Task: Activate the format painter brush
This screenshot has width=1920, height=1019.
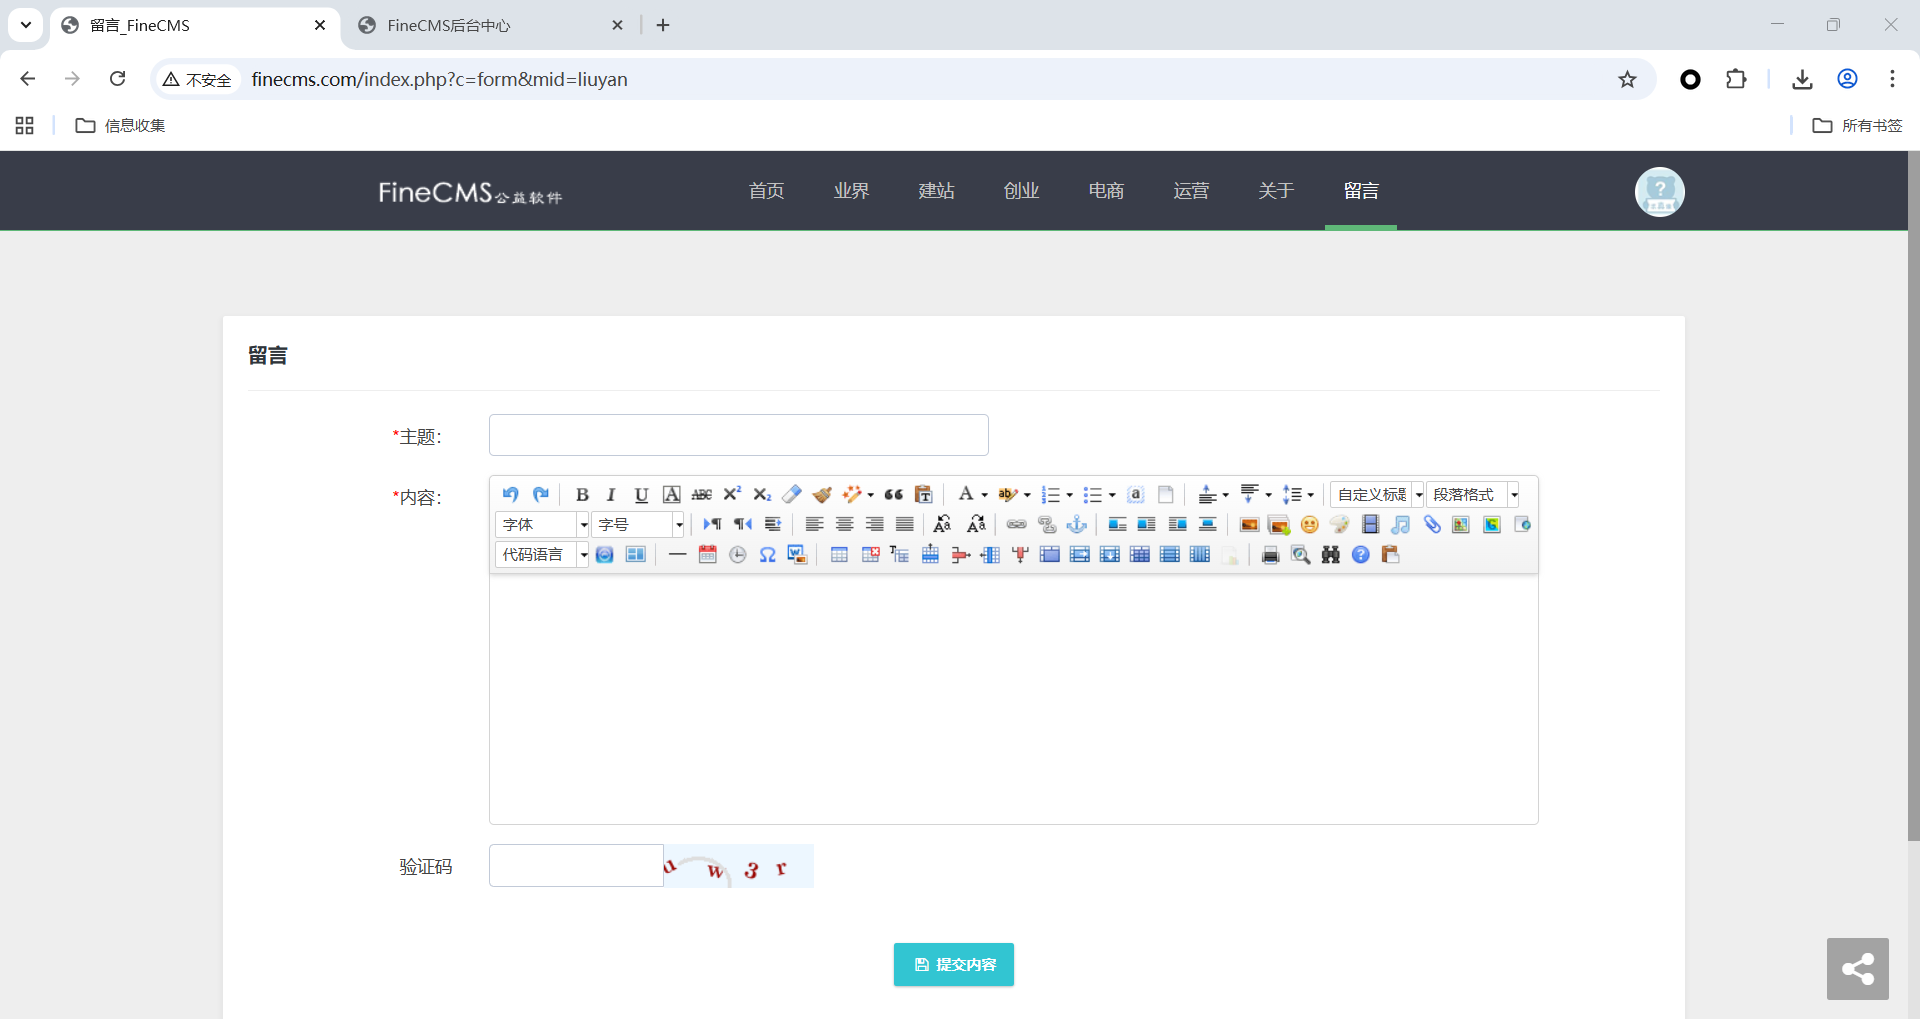Action: [822, 494]
